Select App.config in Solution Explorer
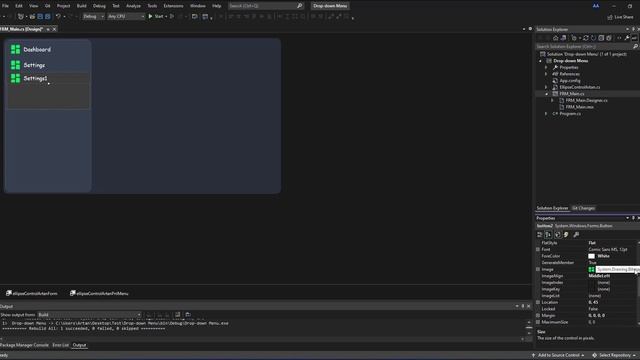Screen dimensions: 640x360 570,81
